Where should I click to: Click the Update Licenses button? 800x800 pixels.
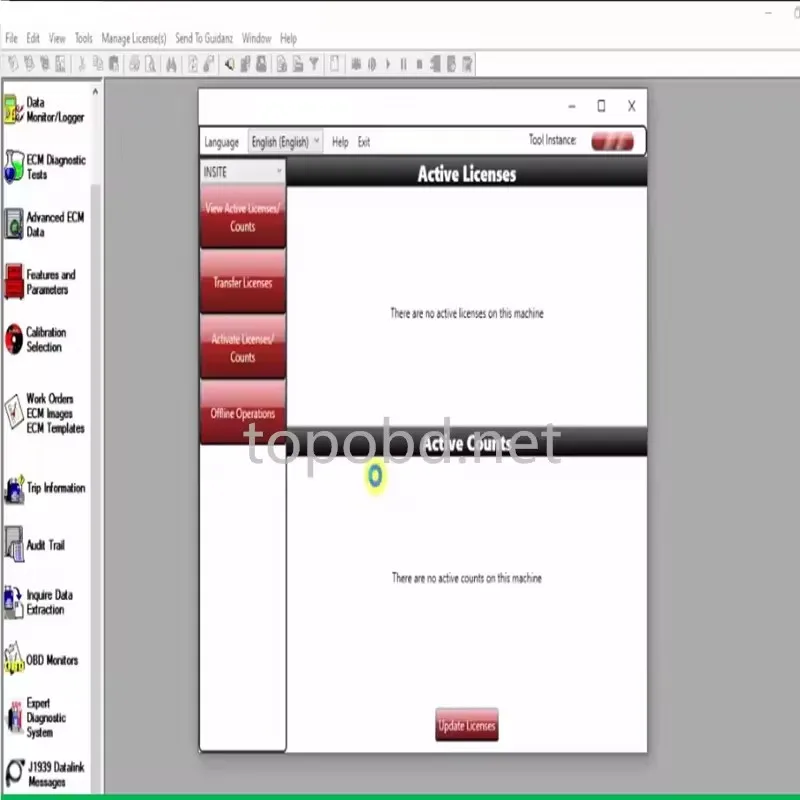tap(466, 725)
